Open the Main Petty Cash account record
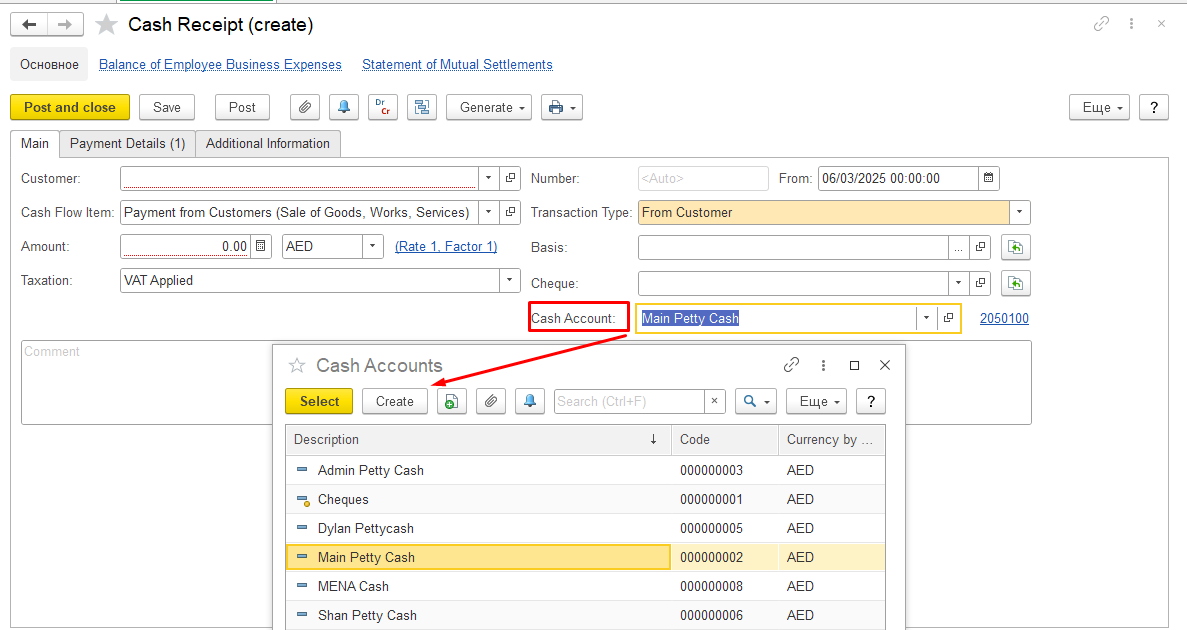 pos(949,319)
